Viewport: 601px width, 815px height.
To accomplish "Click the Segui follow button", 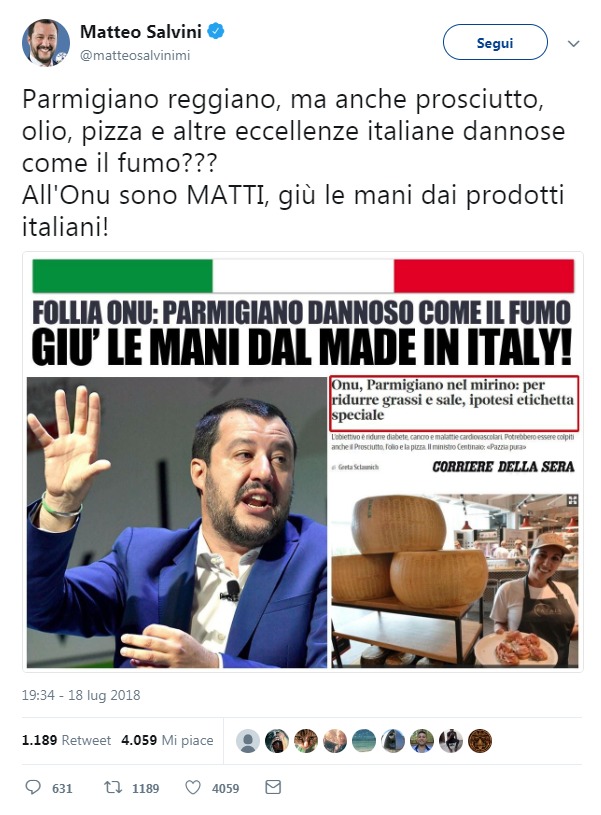I will click(495, 43).
